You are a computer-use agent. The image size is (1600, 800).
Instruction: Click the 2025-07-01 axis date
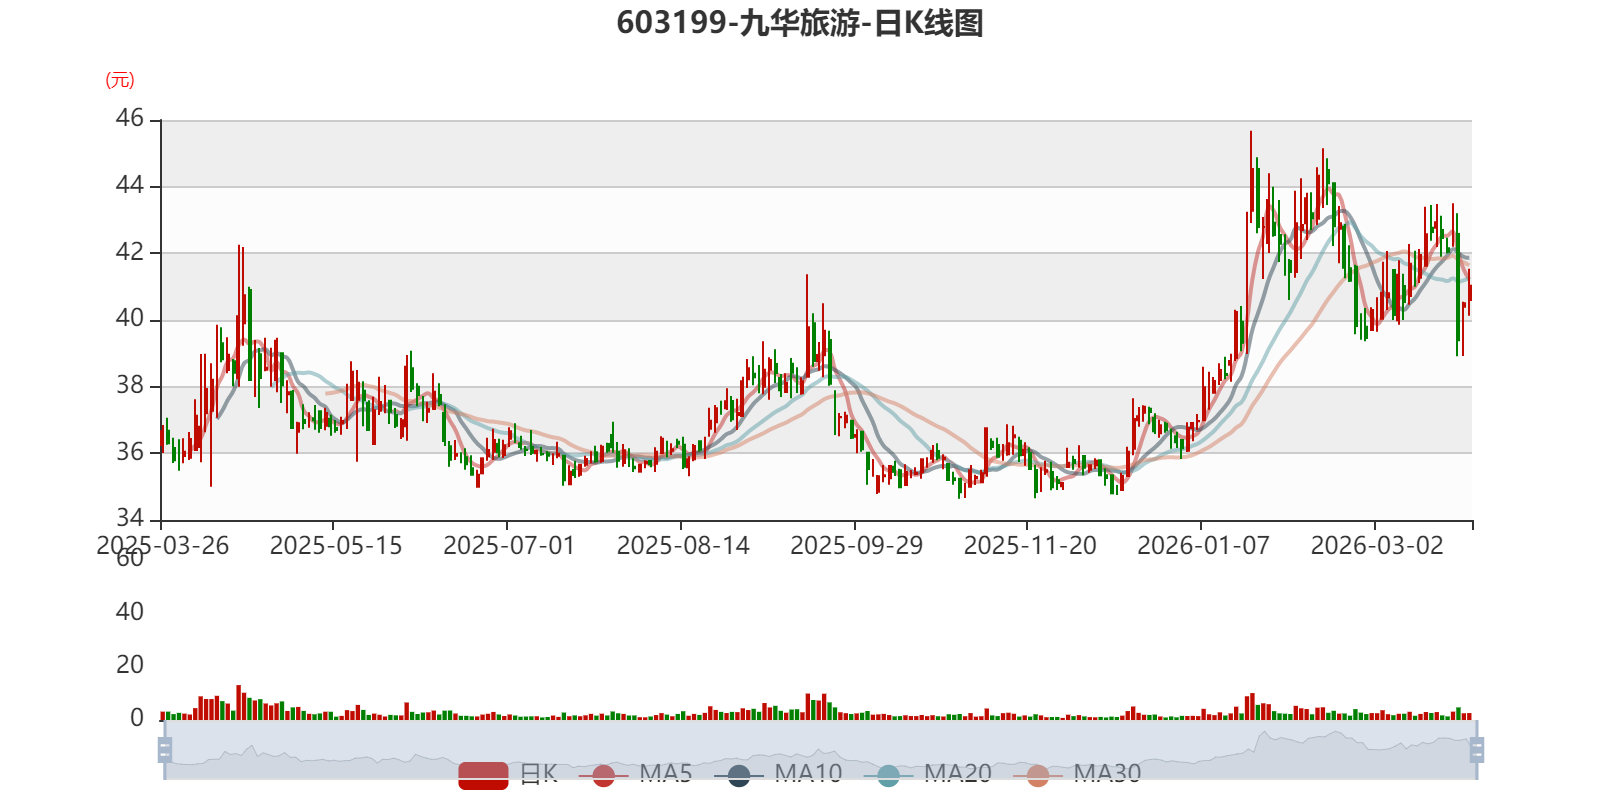[x=509, y=546]
